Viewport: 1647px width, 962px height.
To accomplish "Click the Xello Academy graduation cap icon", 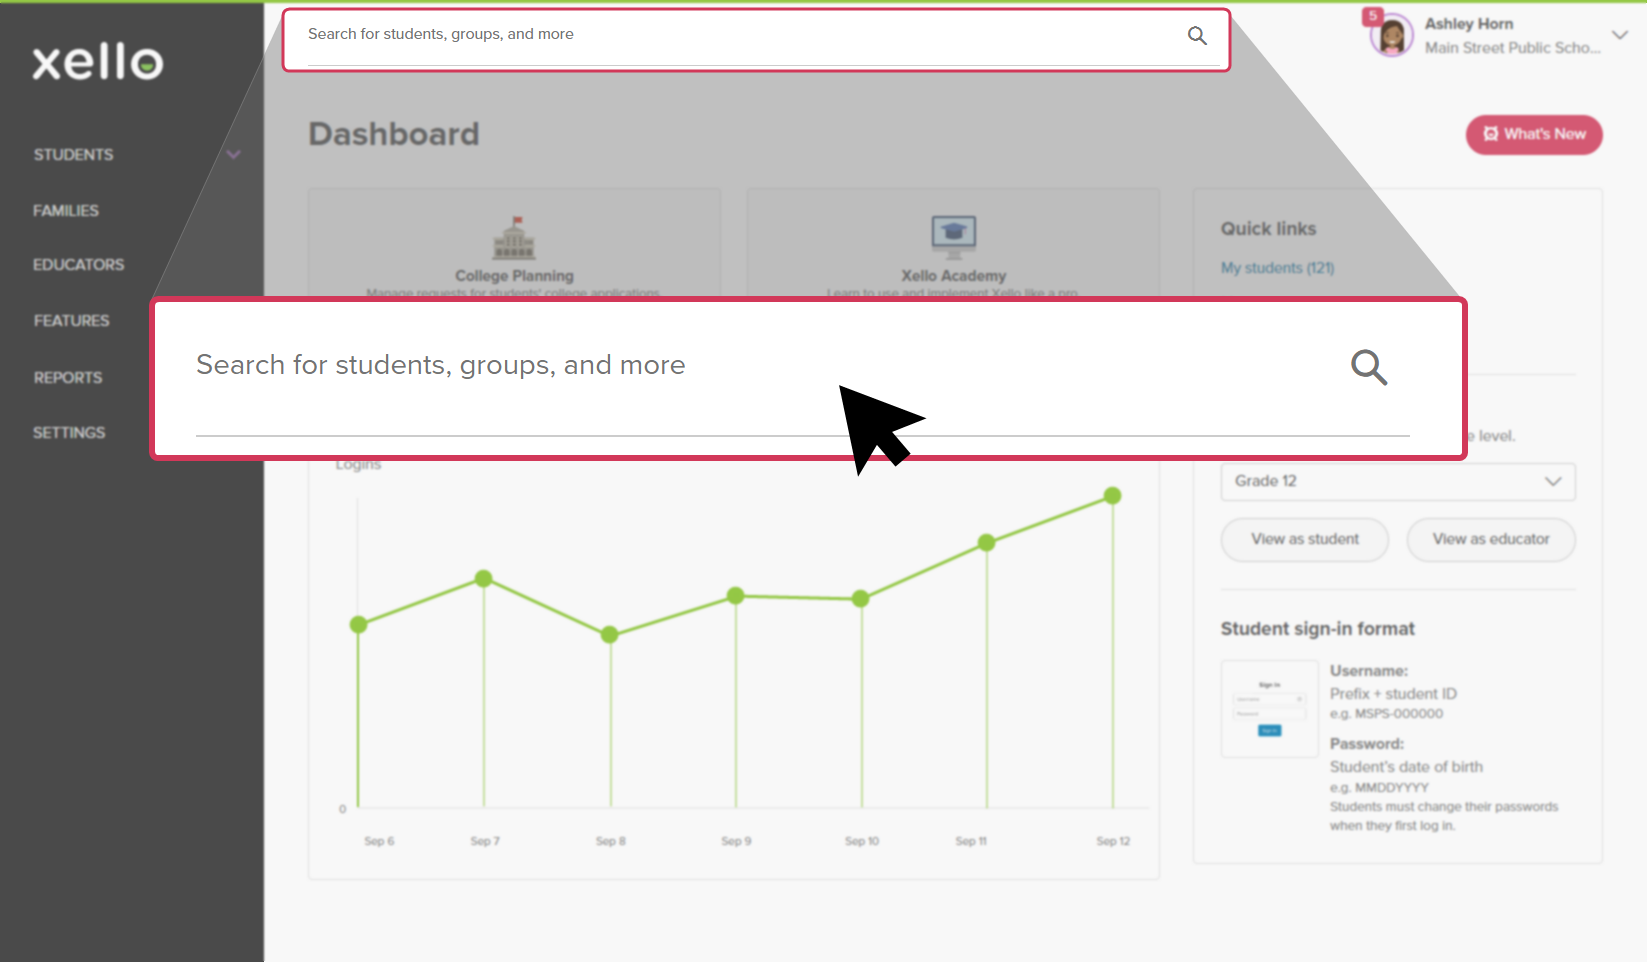I will (x=952, y=235).
